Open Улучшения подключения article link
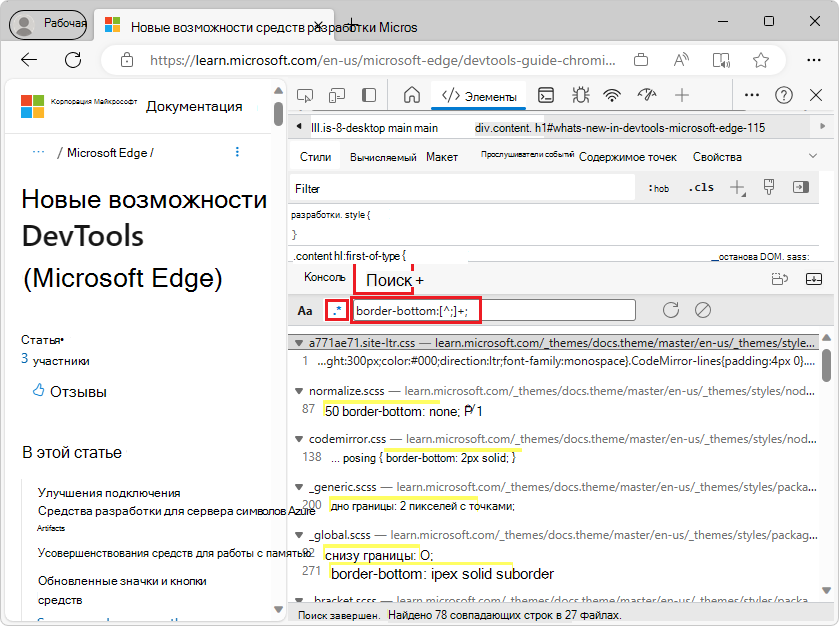Image resolution: width=839 pixels, height=626 pixels. click(x=109, y=493)
